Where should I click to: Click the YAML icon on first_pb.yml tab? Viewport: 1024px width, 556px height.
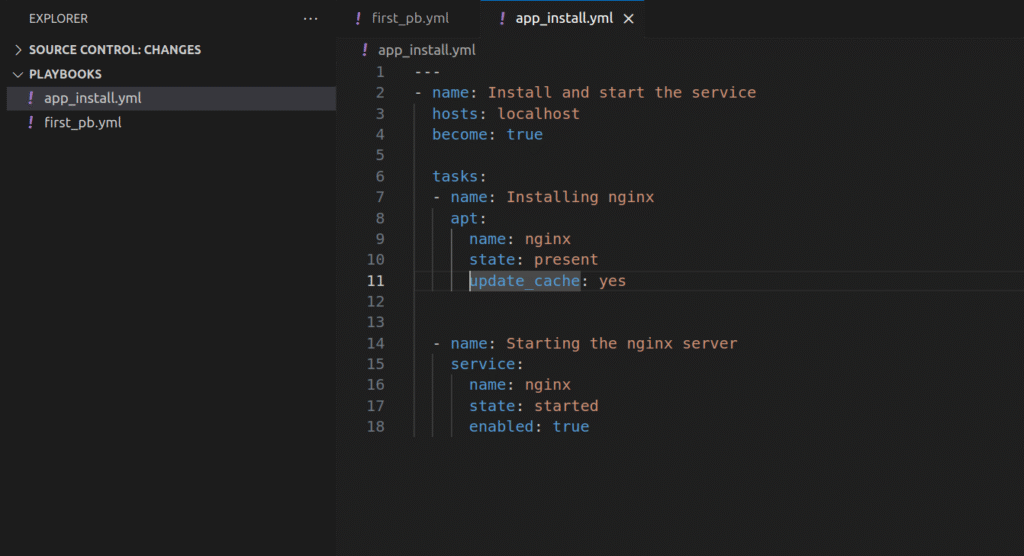358,19
